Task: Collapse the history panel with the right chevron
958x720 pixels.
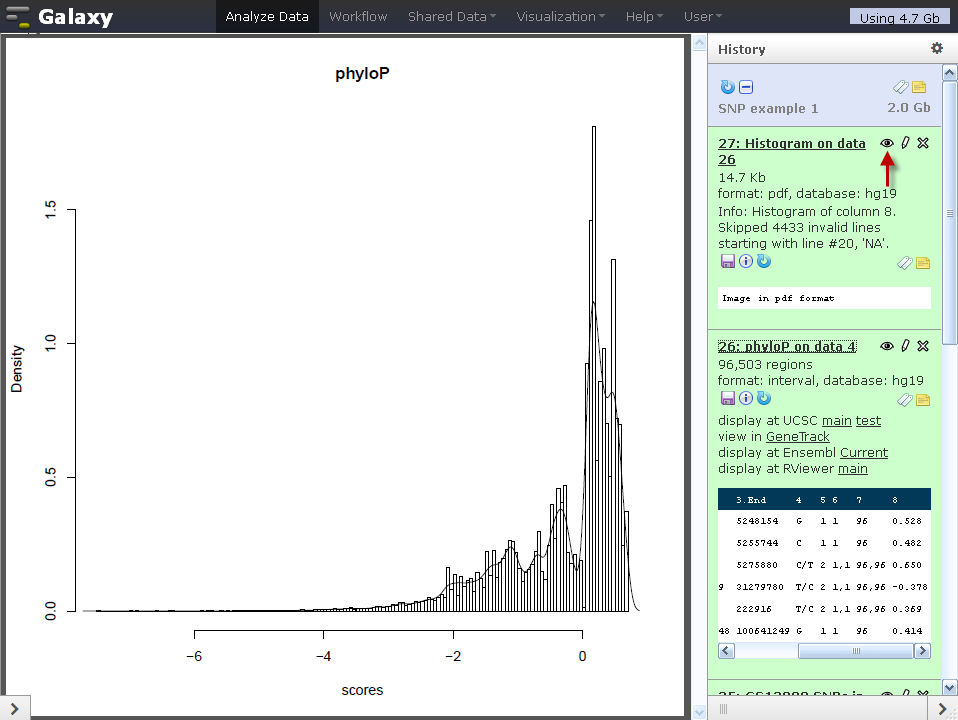Action: coord(942,708)
